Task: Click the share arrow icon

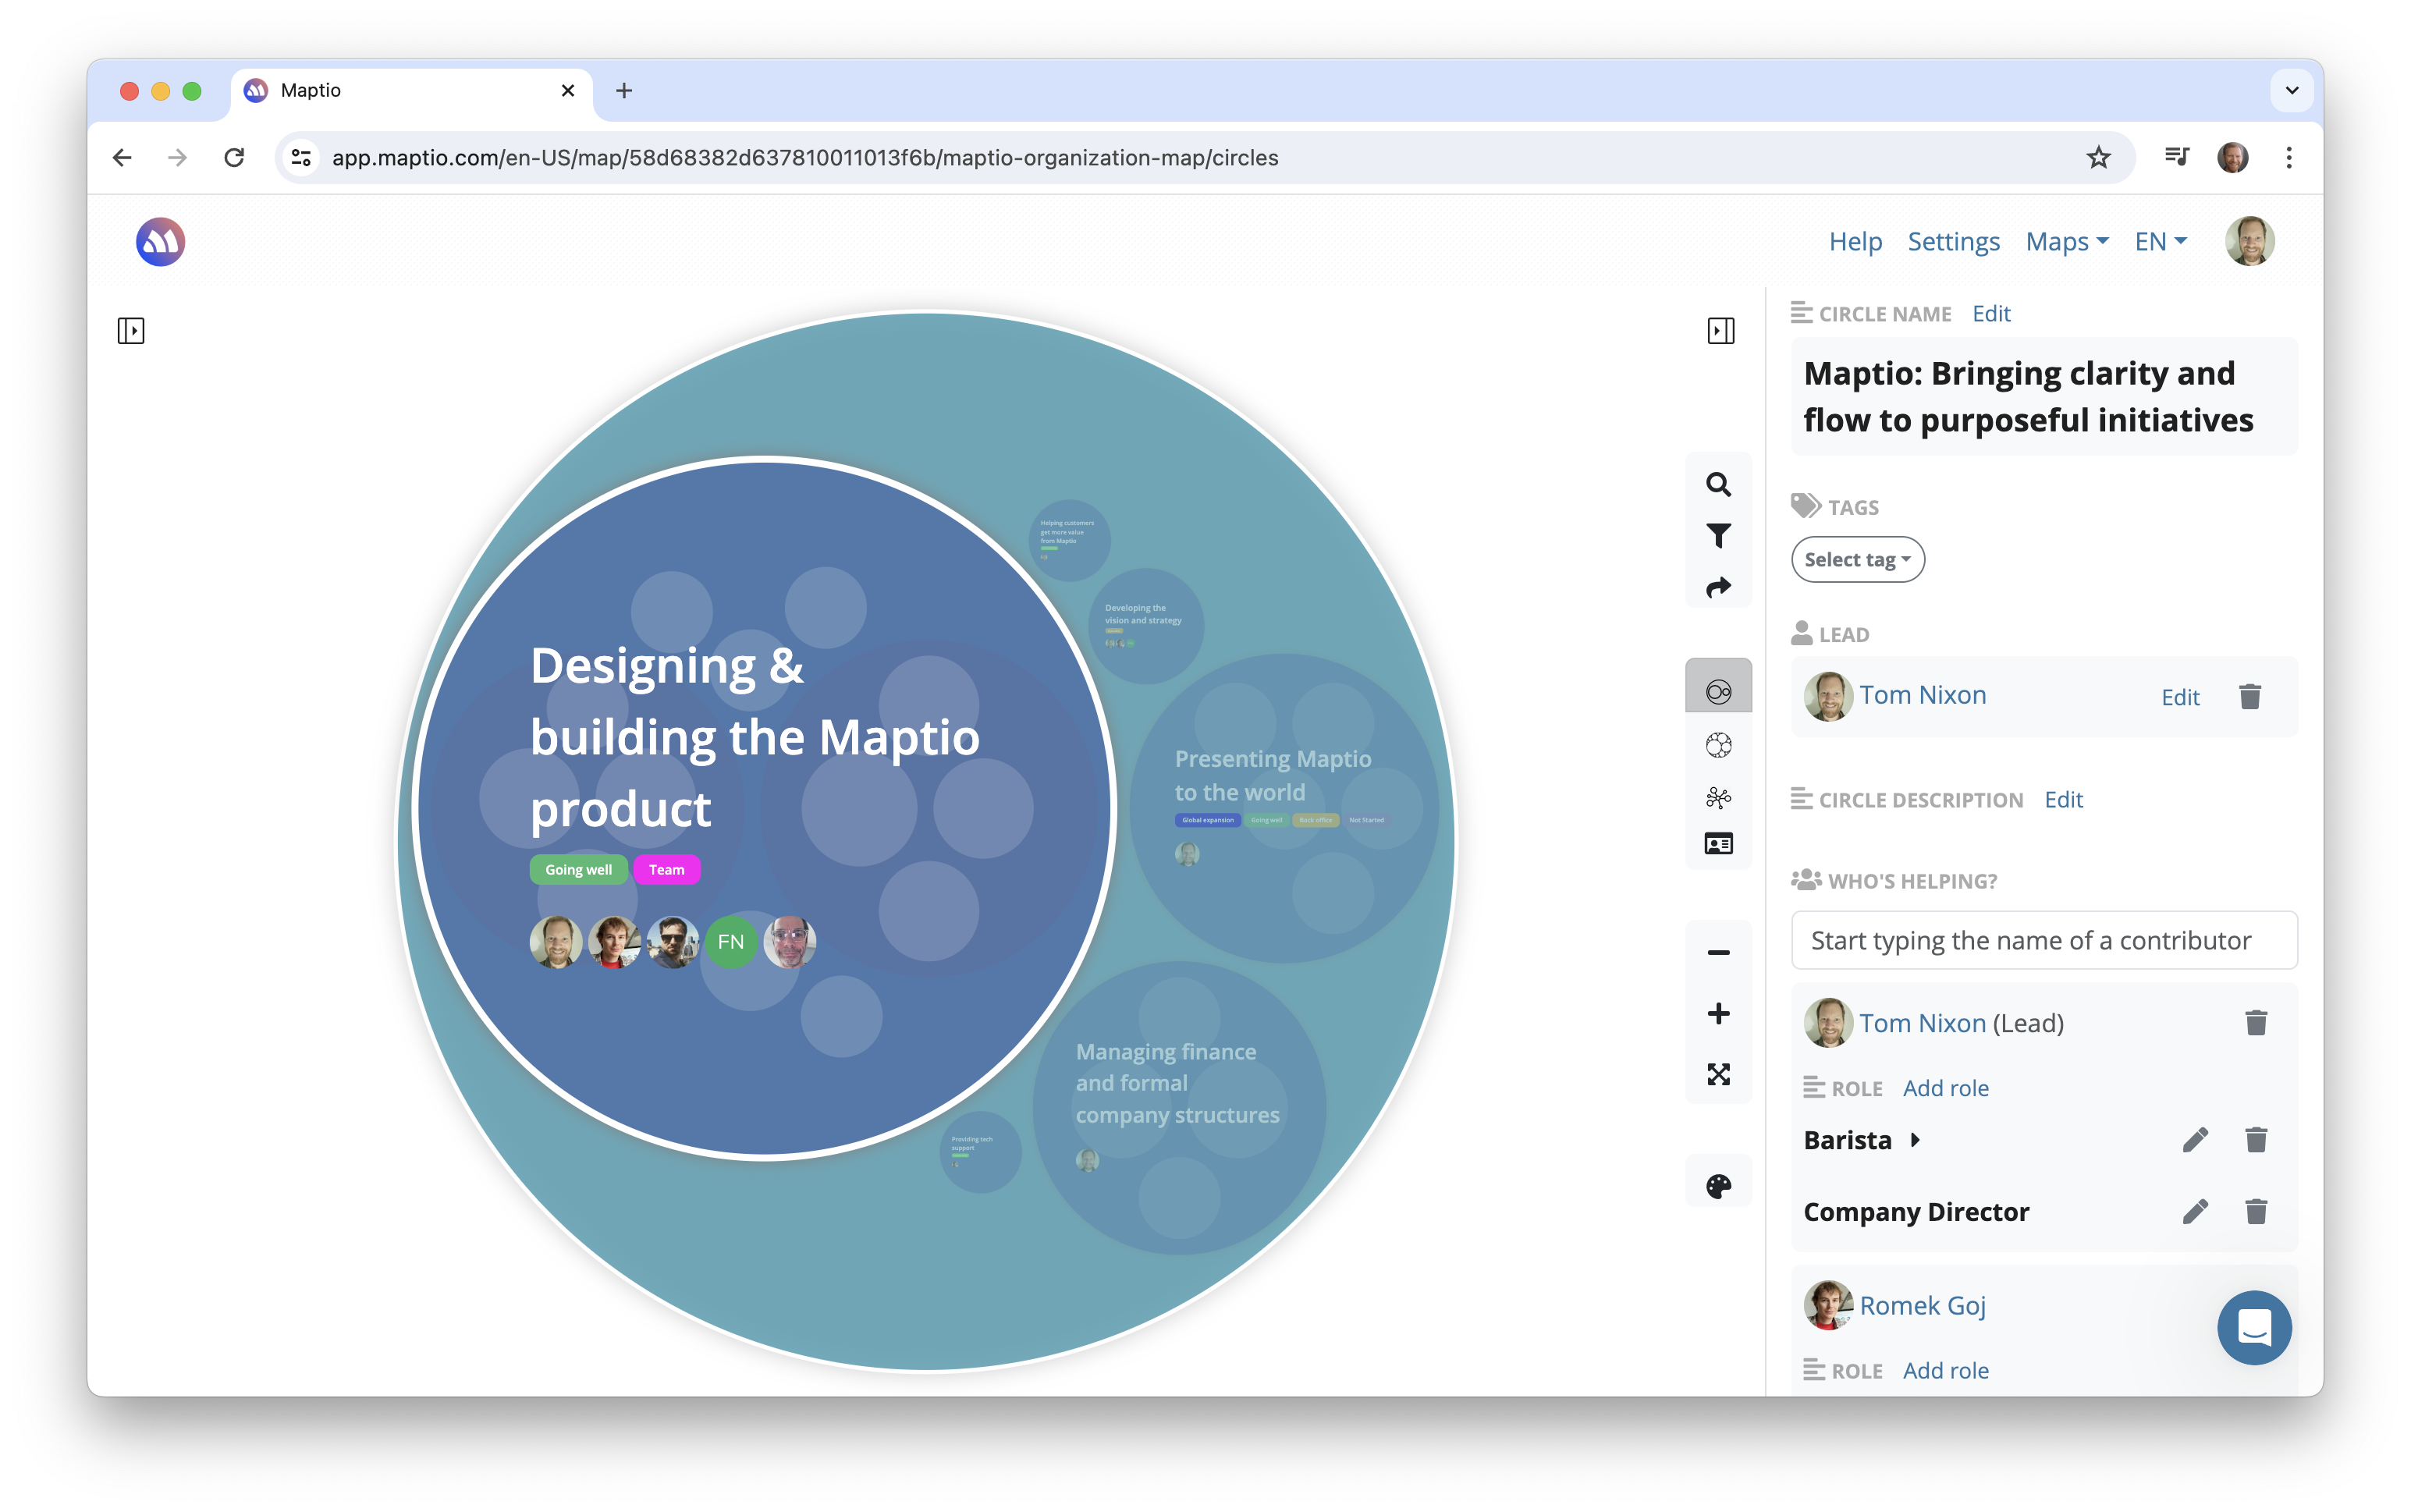Action: click(x=1718, y=587)
